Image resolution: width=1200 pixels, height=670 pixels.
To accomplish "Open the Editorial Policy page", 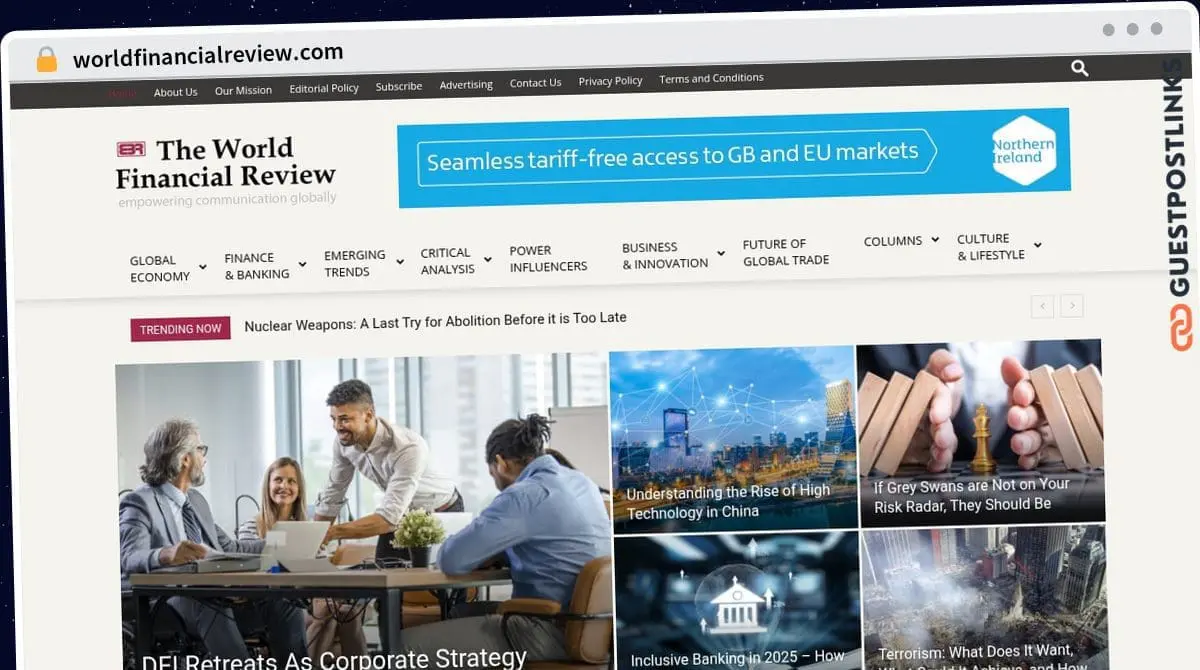I will (x=324, y=88).
